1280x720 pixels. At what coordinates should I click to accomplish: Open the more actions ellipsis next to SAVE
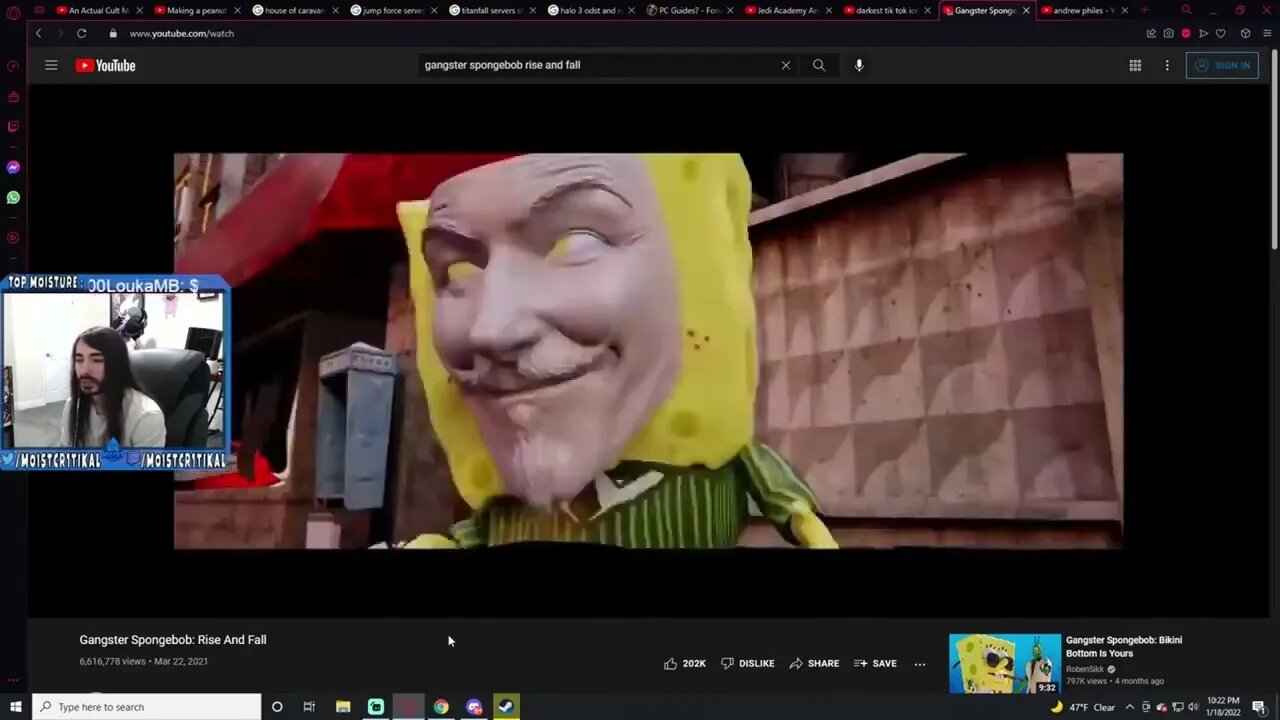pos(920,663)
